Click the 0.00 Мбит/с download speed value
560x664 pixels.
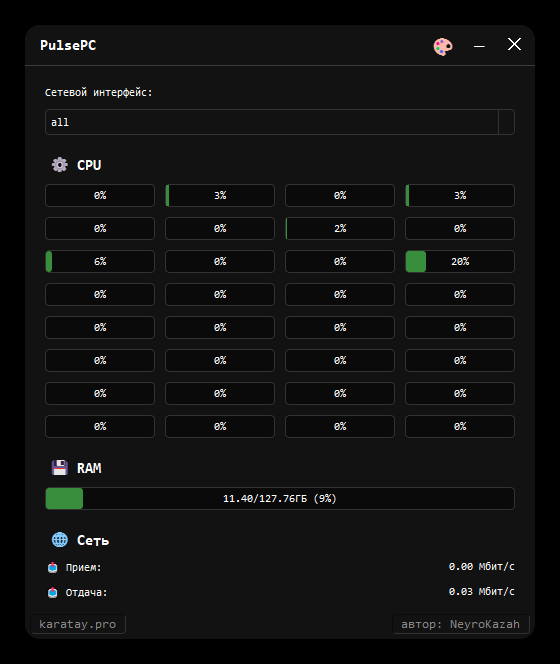(x=482, y=567)
